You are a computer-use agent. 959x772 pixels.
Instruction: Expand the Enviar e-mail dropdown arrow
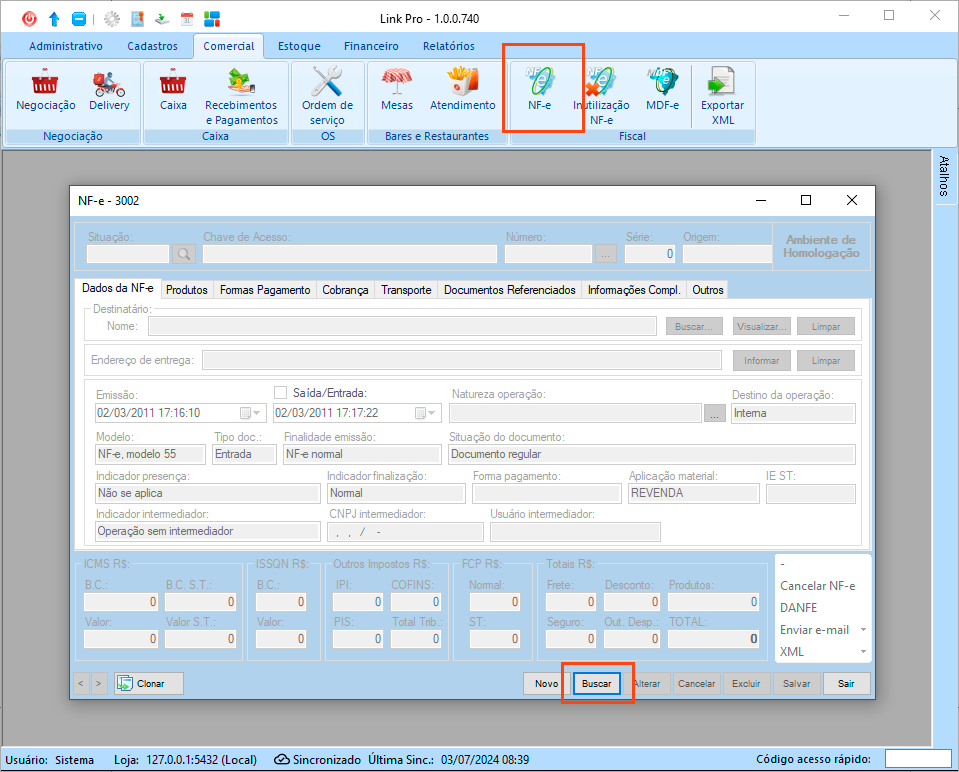point(862,630)
